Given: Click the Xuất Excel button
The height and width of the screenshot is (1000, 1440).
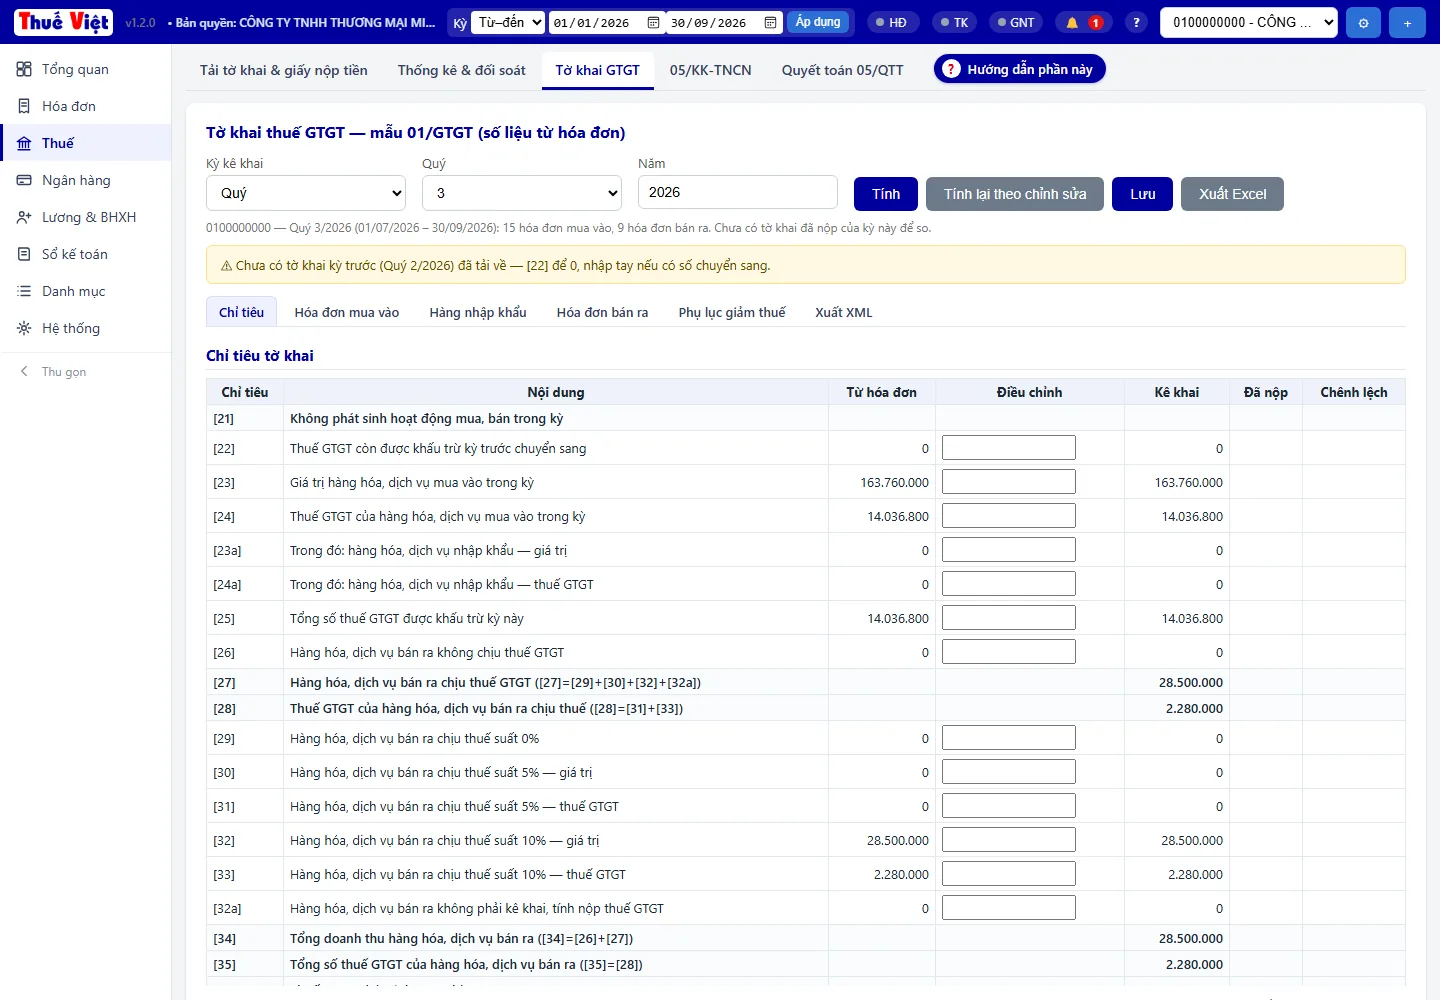Looking at the screenshot, I should click(1232, 194).
